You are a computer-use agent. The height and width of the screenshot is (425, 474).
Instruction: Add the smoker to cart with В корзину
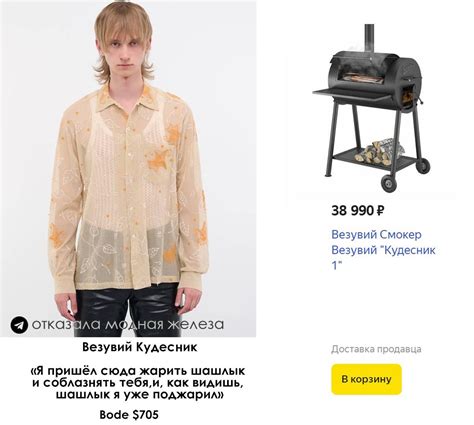[366, 379]
